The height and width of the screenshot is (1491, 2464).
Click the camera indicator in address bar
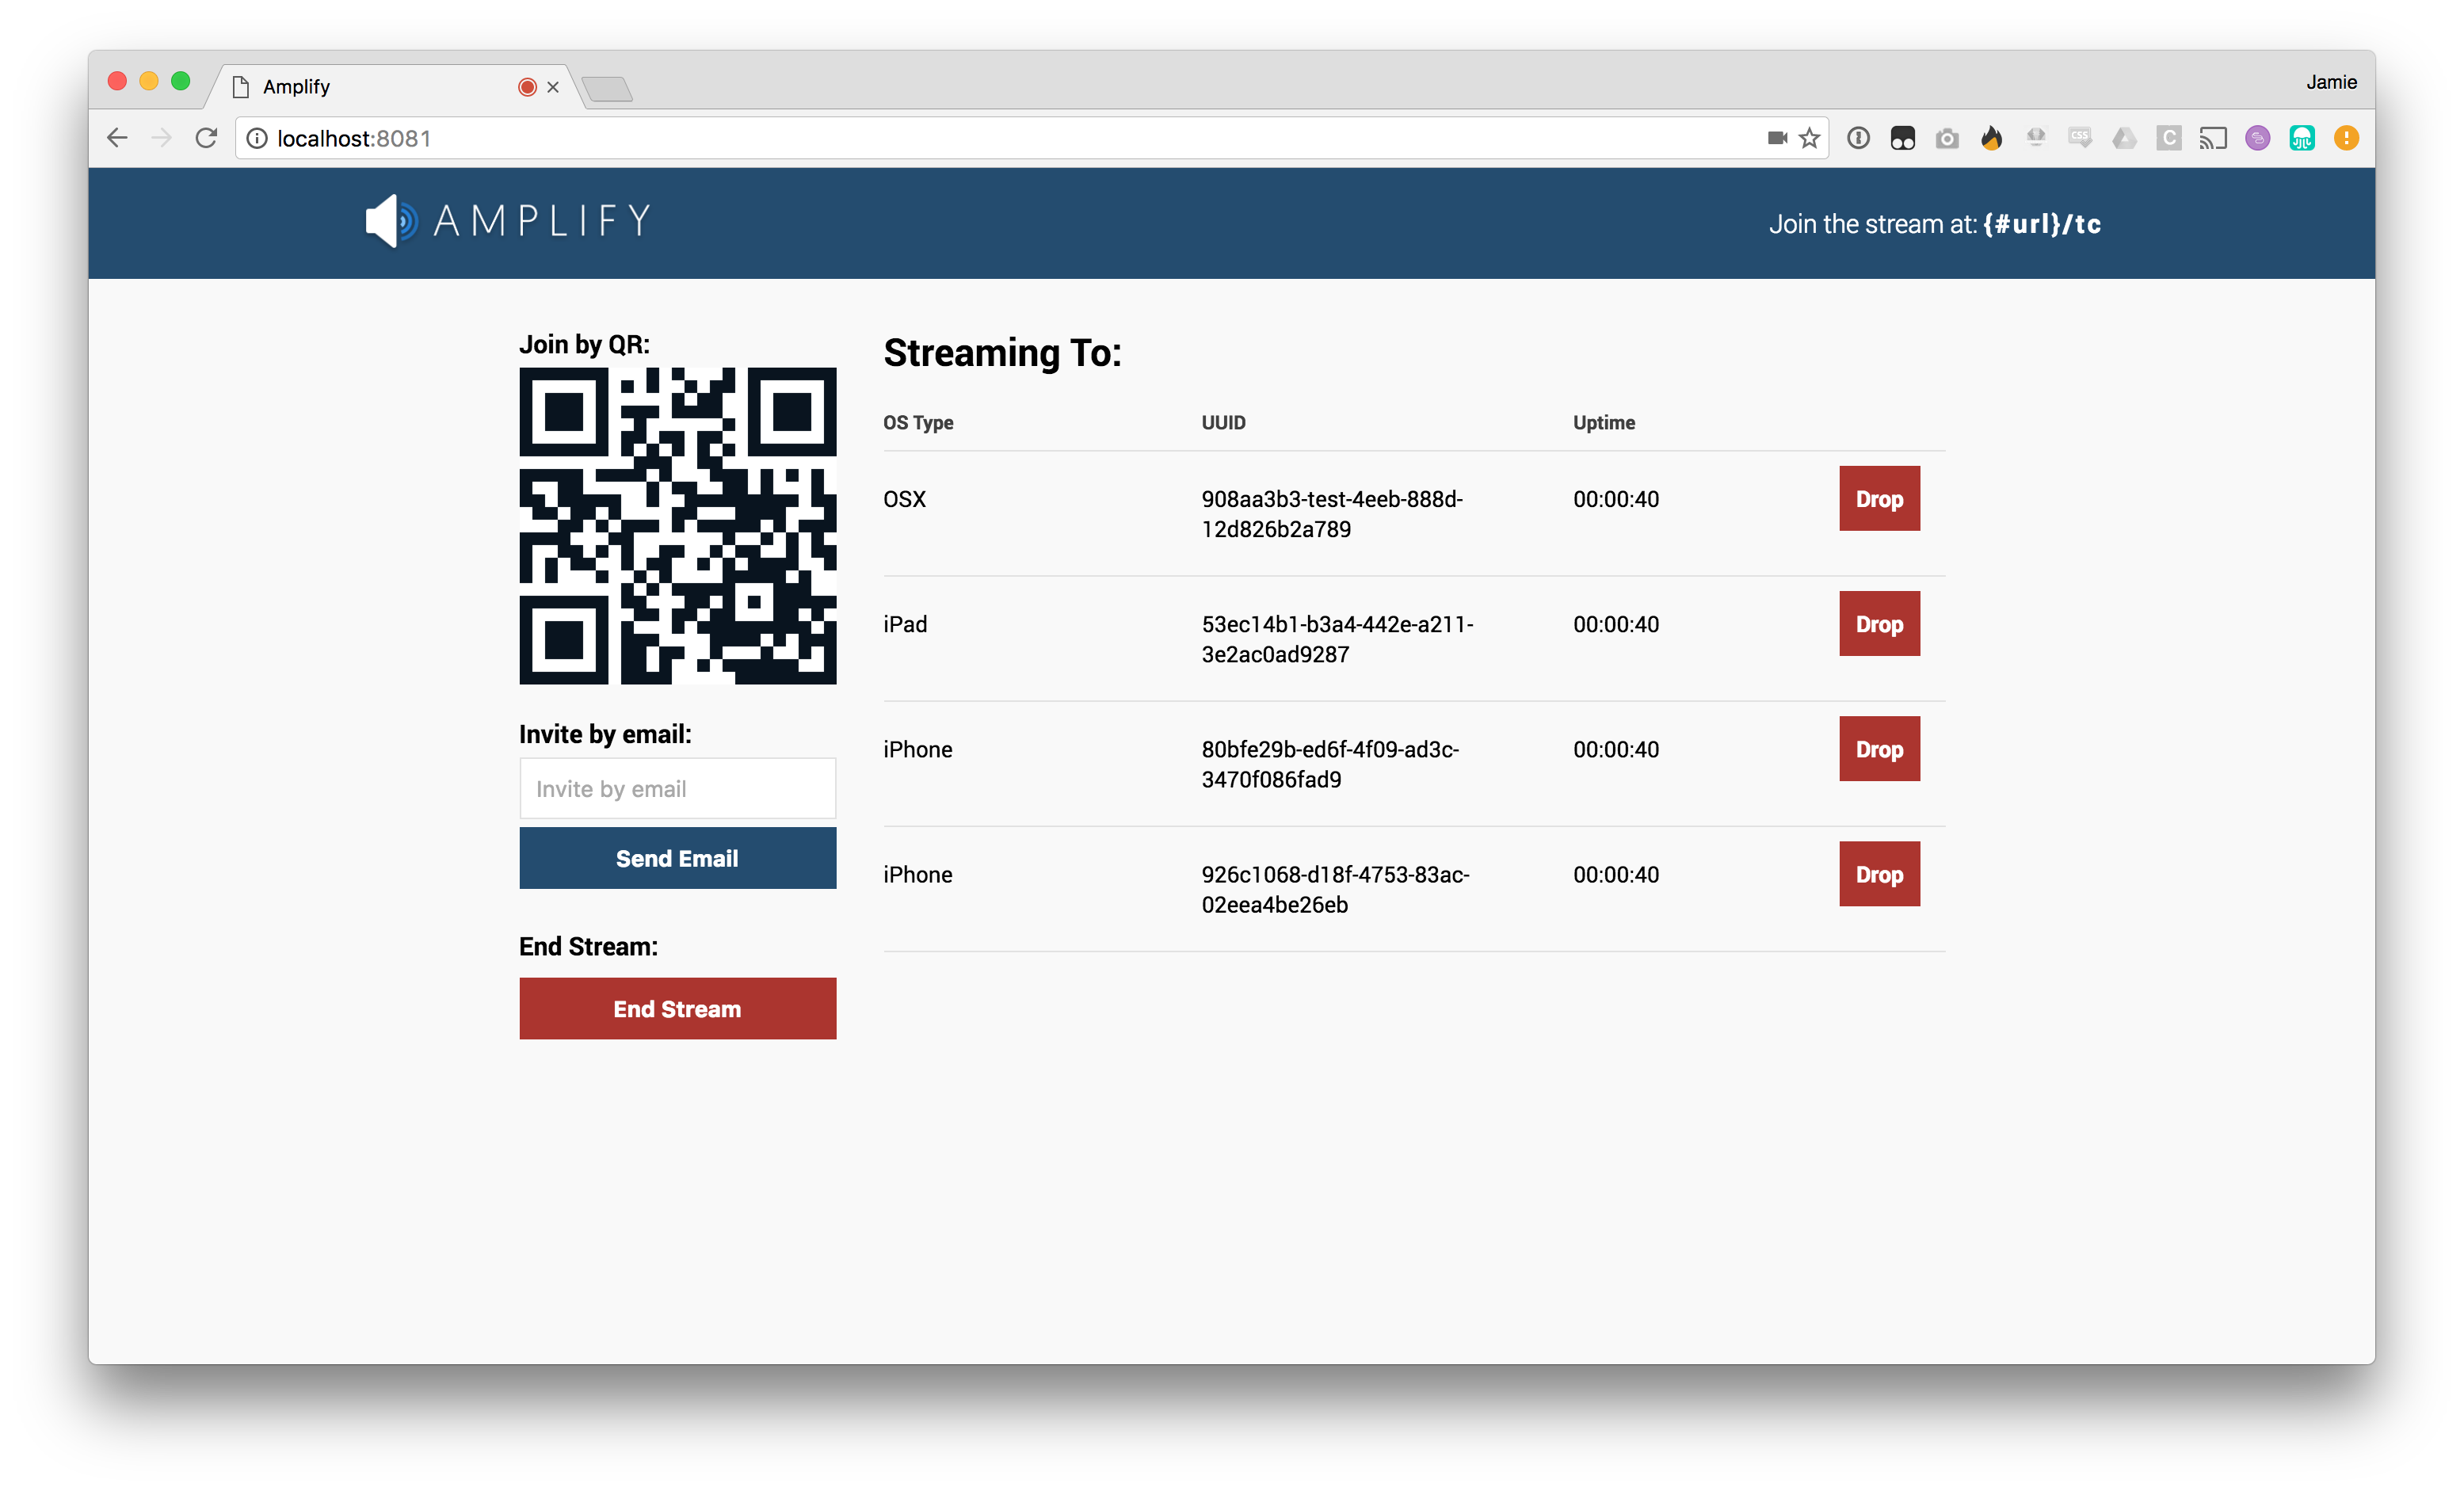click(x=1776, y=138)
